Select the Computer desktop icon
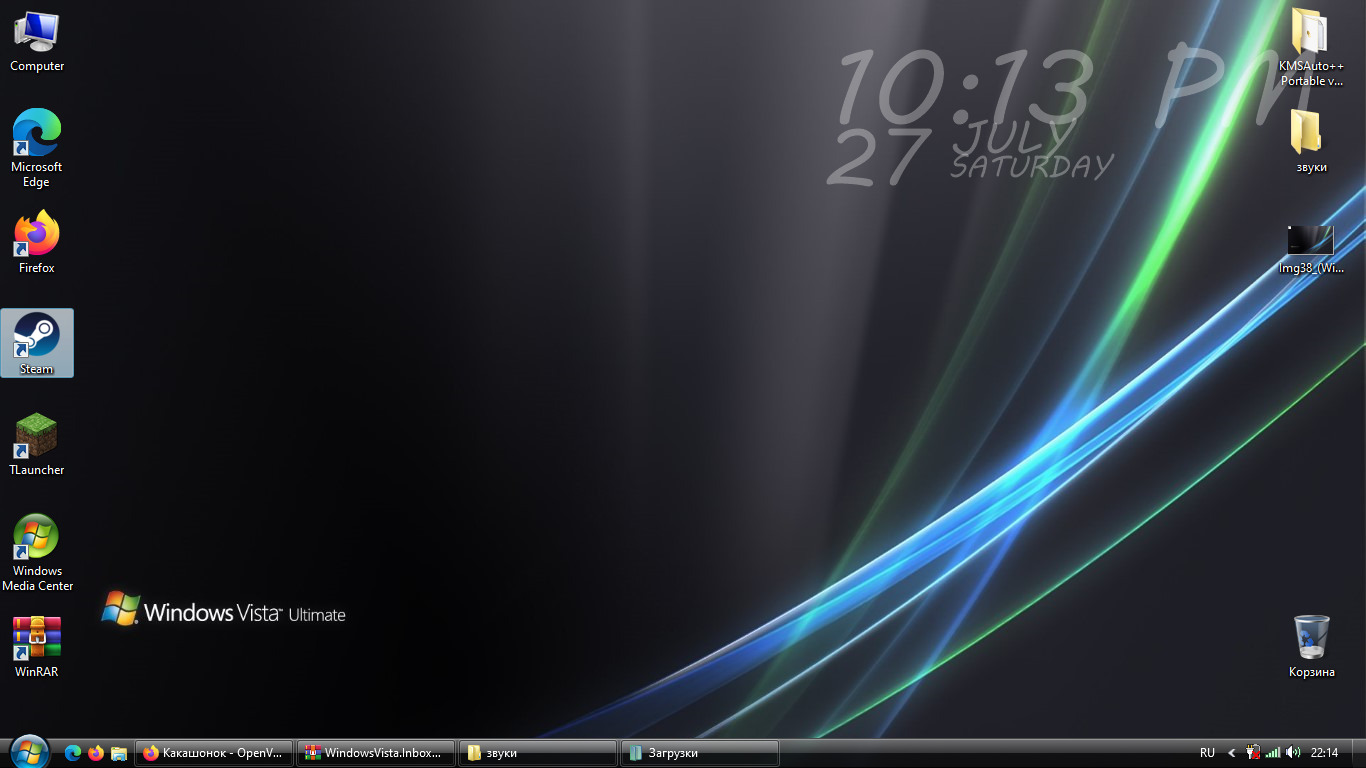Screen dimensions: 1366x768 coord(37,42)
